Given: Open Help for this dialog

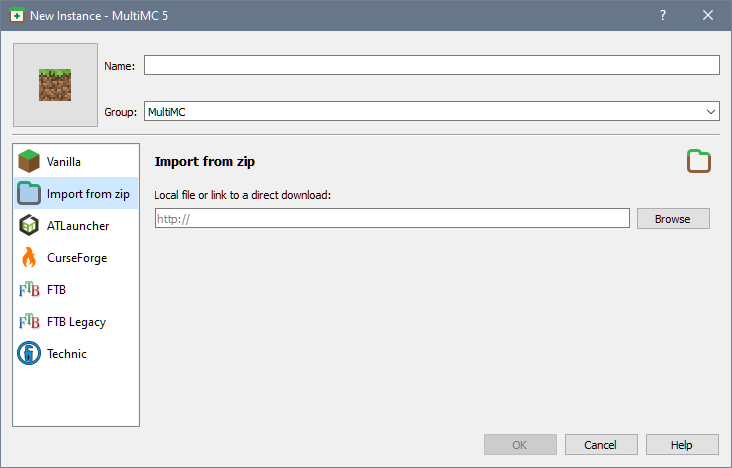Looking at the screenshot, I should pos(682,445).
